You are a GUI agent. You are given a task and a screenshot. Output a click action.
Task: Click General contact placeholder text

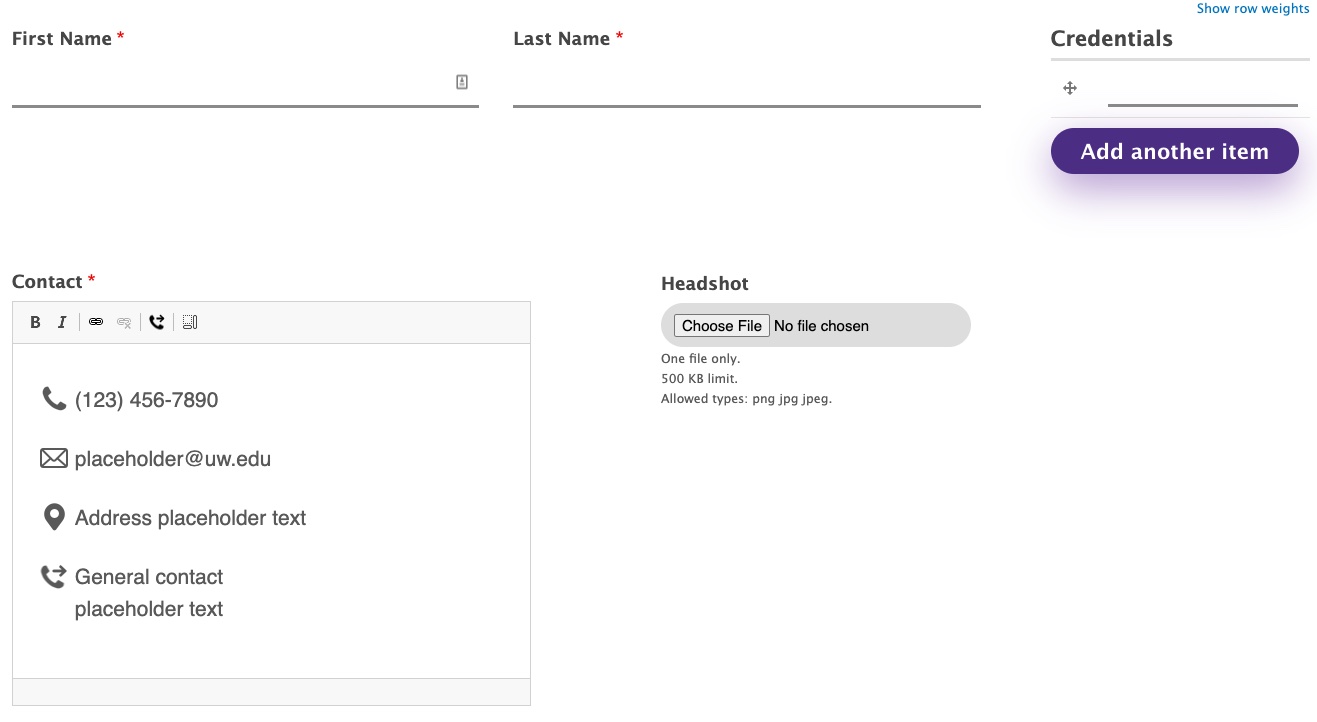tap(149, 593)
